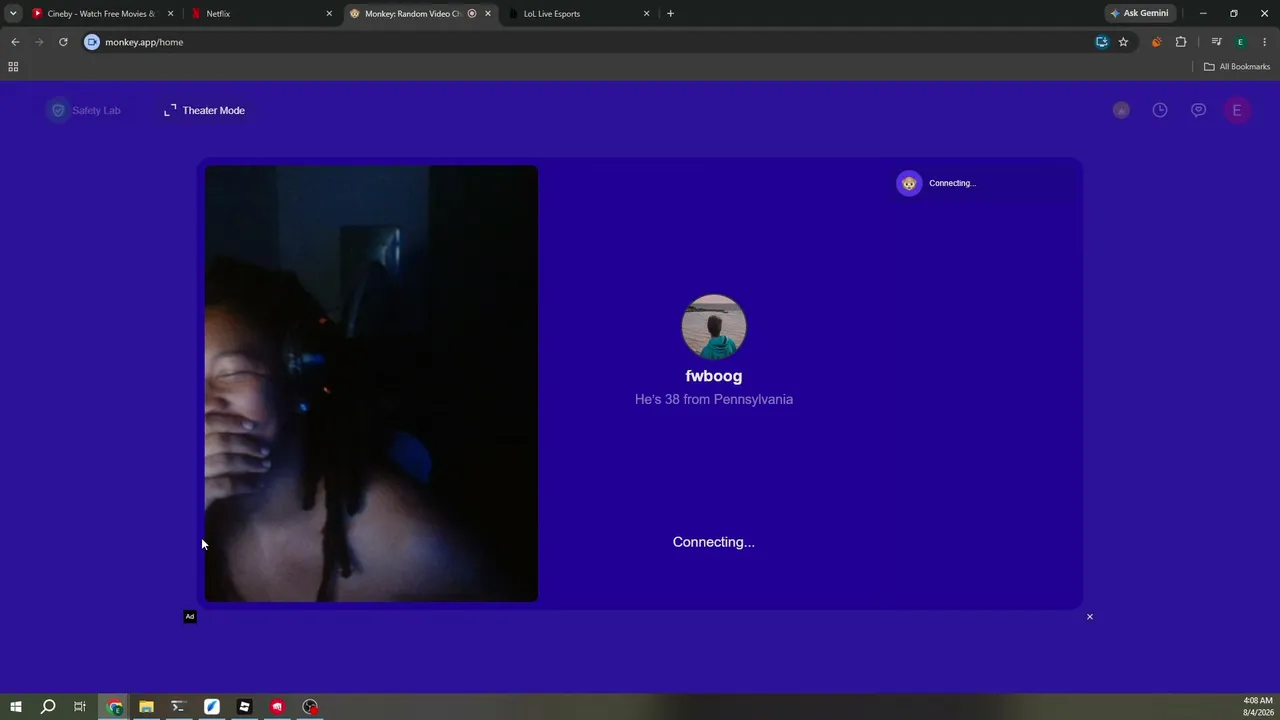
Task: Open the Extensions puzzle menu
Action: point(1181,42)
